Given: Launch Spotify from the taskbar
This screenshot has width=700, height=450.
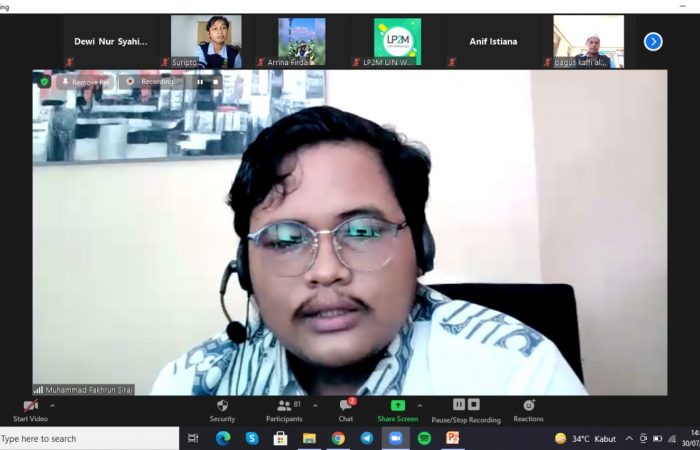Looking at the screenshot, I should pyautogui.click(x=424, y=438).
